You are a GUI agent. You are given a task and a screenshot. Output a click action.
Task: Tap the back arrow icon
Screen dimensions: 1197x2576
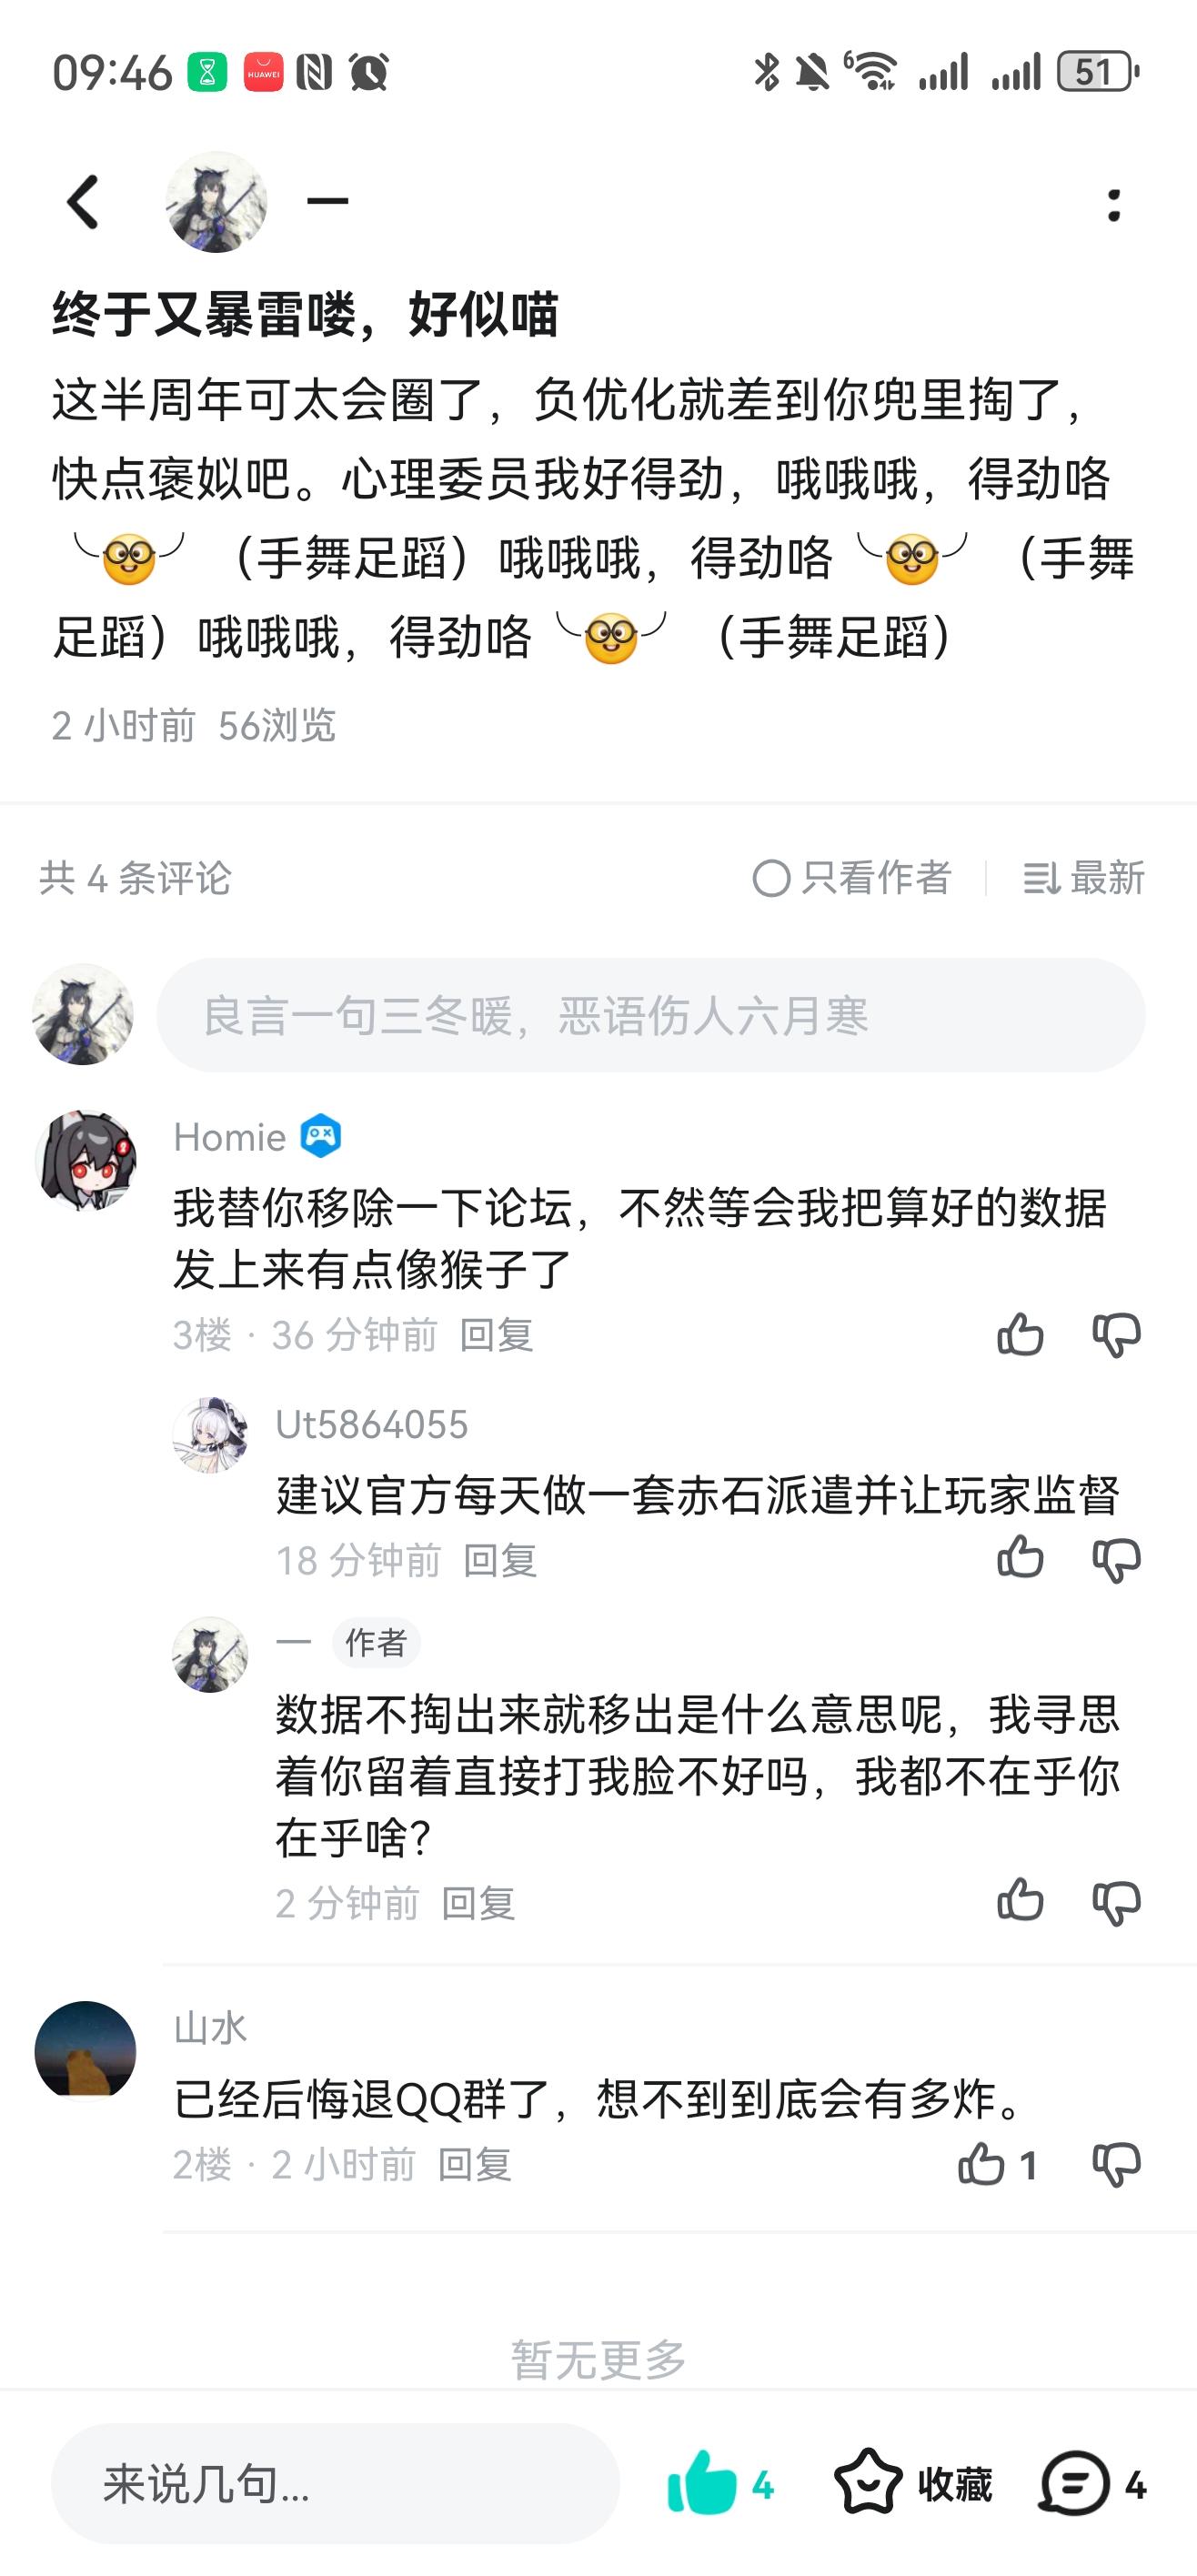[84, 203]
